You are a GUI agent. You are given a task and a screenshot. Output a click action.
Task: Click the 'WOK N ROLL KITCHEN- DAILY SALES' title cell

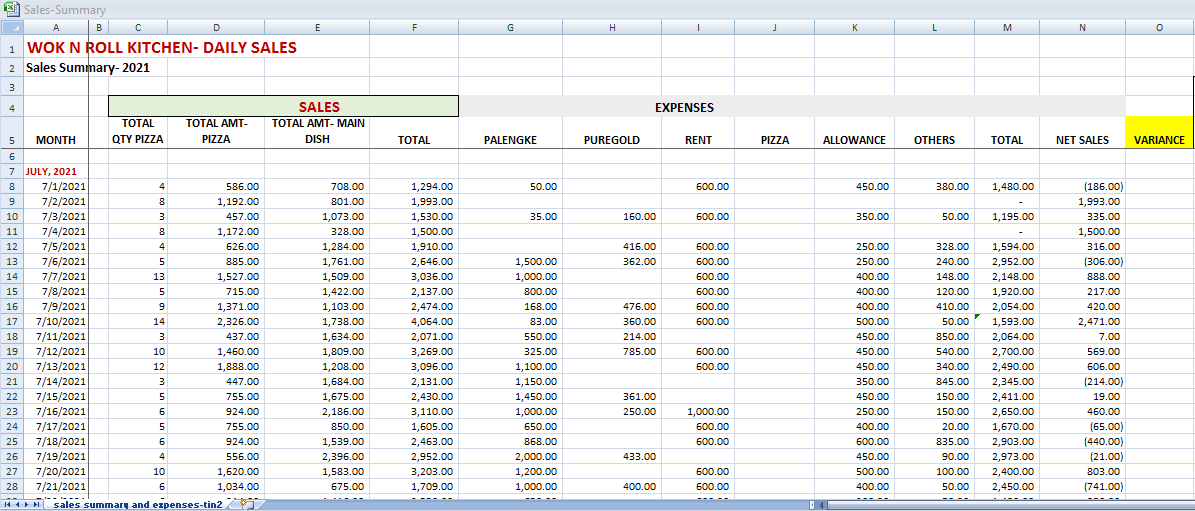162,47
